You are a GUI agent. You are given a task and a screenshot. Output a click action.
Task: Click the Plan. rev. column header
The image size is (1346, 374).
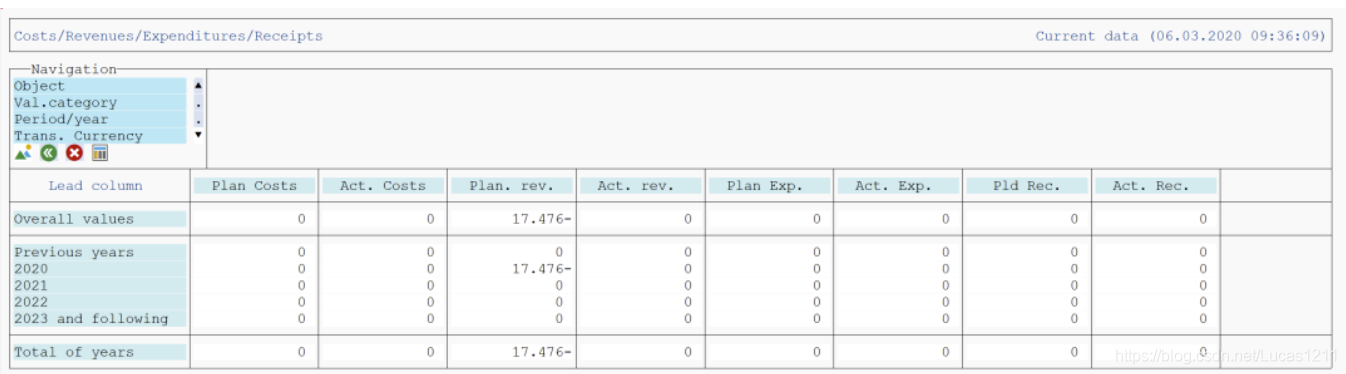click(x=512, y=186)
